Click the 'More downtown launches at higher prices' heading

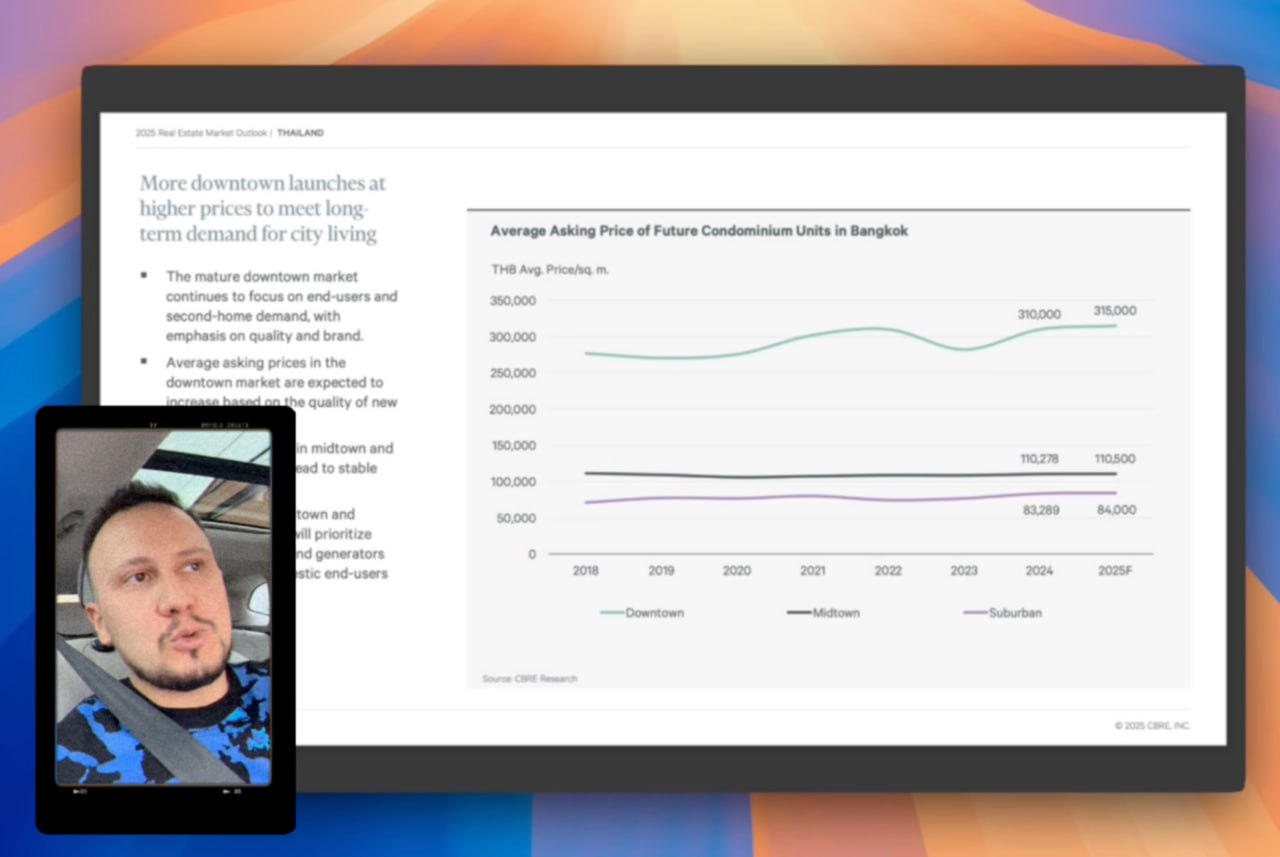pos(263,209)
